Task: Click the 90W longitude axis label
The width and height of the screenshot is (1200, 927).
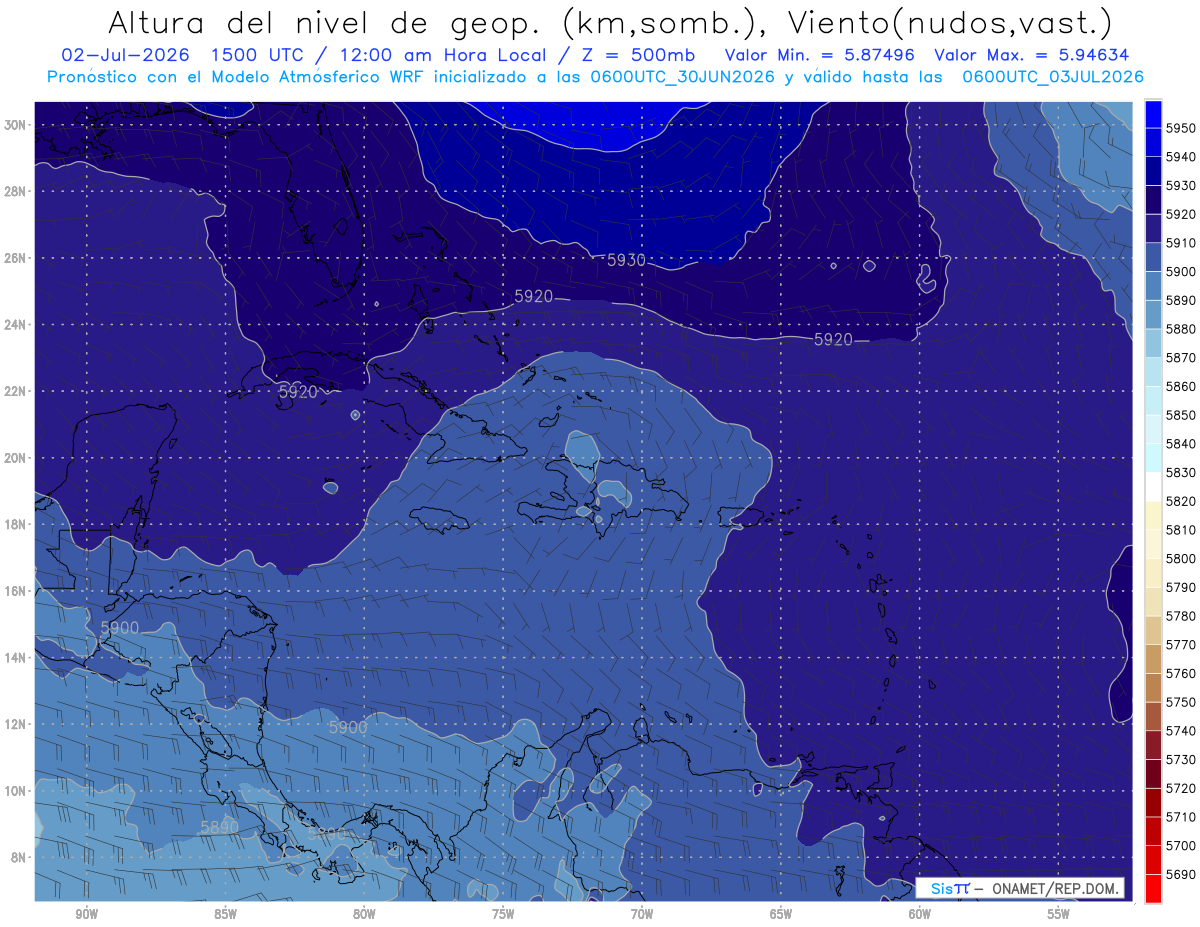Action: [86, 914]
